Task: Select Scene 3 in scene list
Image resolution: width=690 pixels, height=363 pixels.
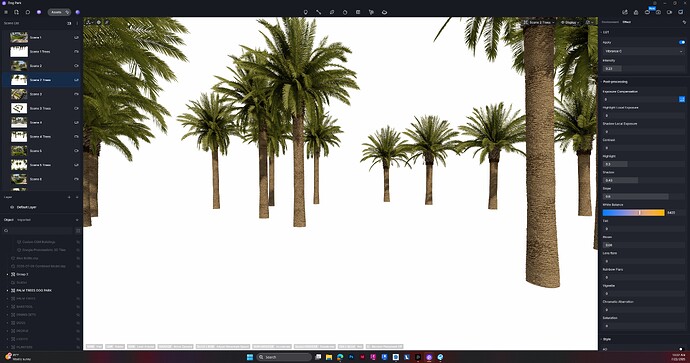Action: pyautogui.click(x=36, y=94)
